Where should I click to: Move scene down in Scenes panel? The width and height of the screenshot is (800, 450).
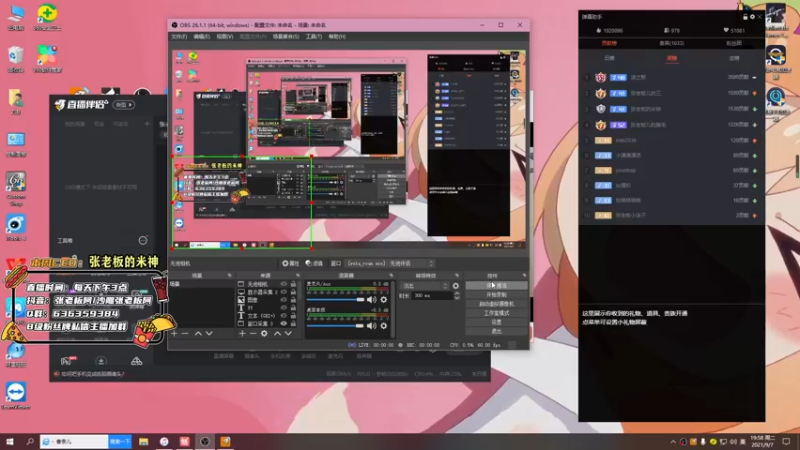(x=209, y=334)
